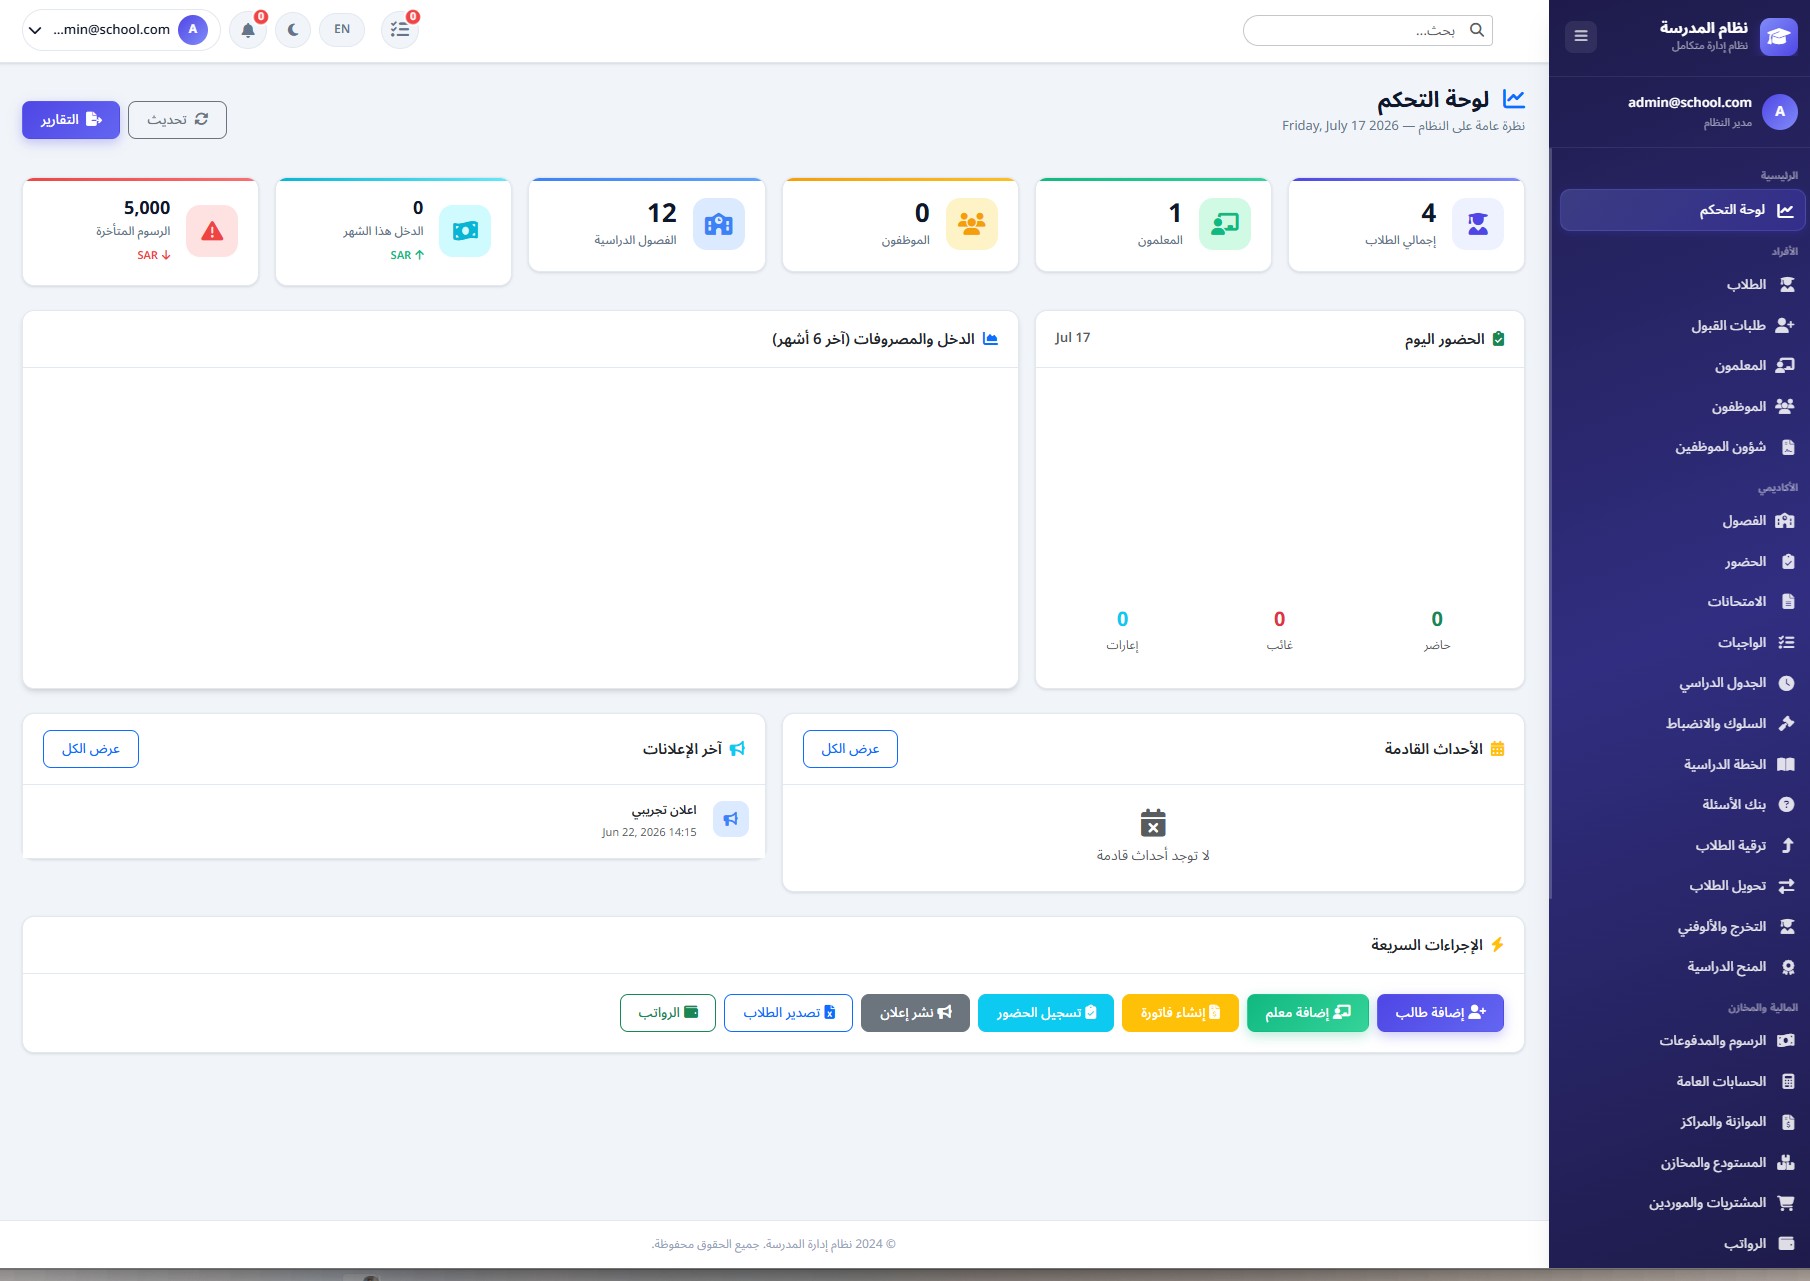
Task: Click the السلوك والانضباط gavel icon
Action: 1786,724
